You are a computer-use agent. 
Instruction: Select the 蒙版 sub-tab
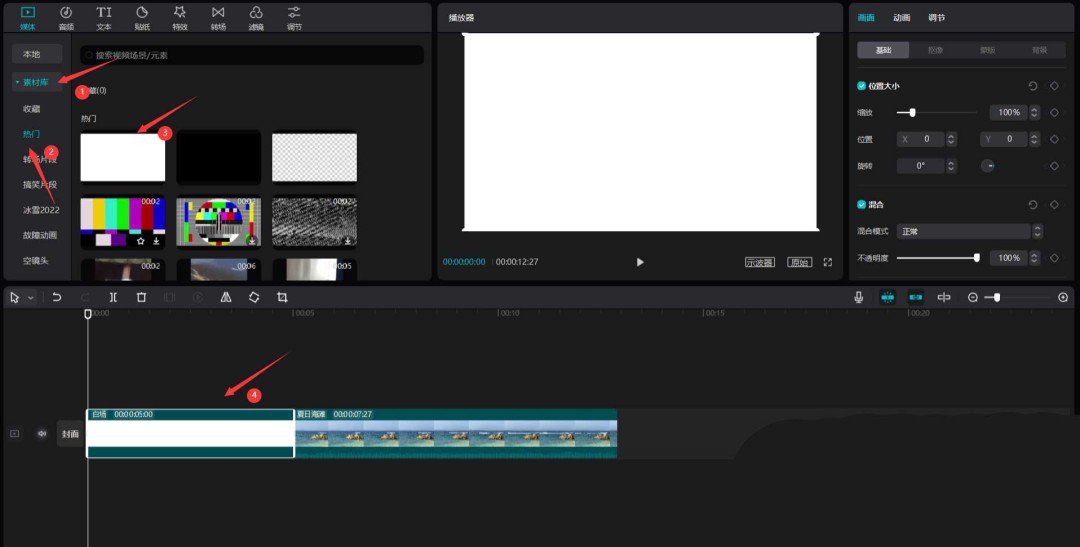pyautogui.click(x=987, y=50)
